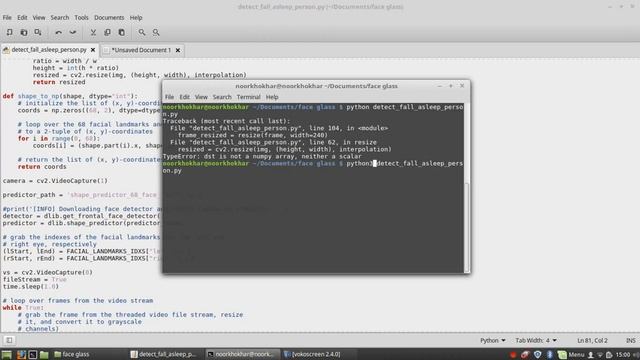Viewport: 640px width, 360px height.
Task: Open the editor's File menu
Action: (x=7, y=18)
